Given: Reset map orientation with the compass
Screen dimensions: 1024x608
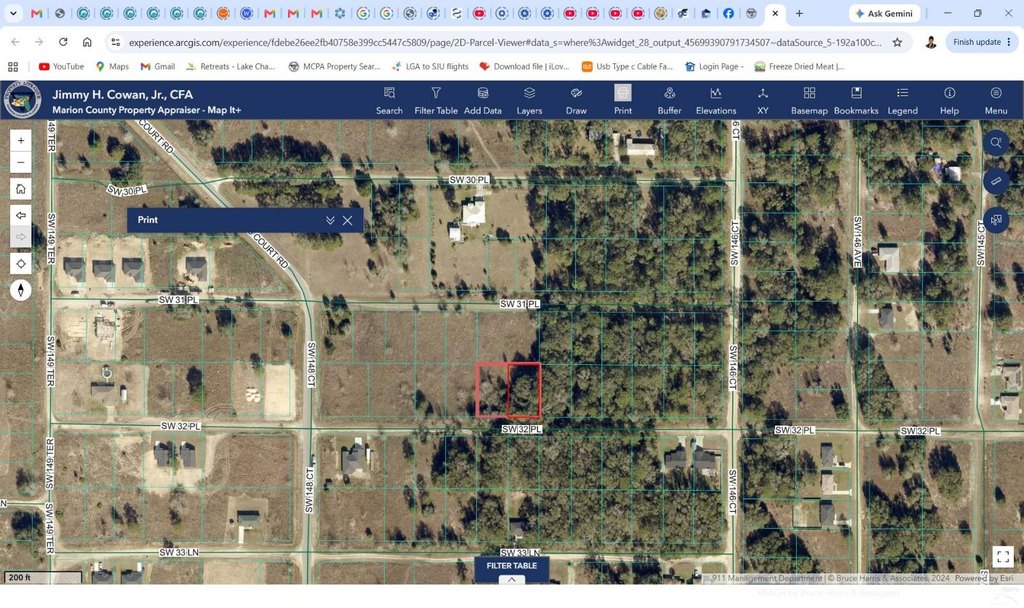Looking at the screenshot, I should 21,290.
